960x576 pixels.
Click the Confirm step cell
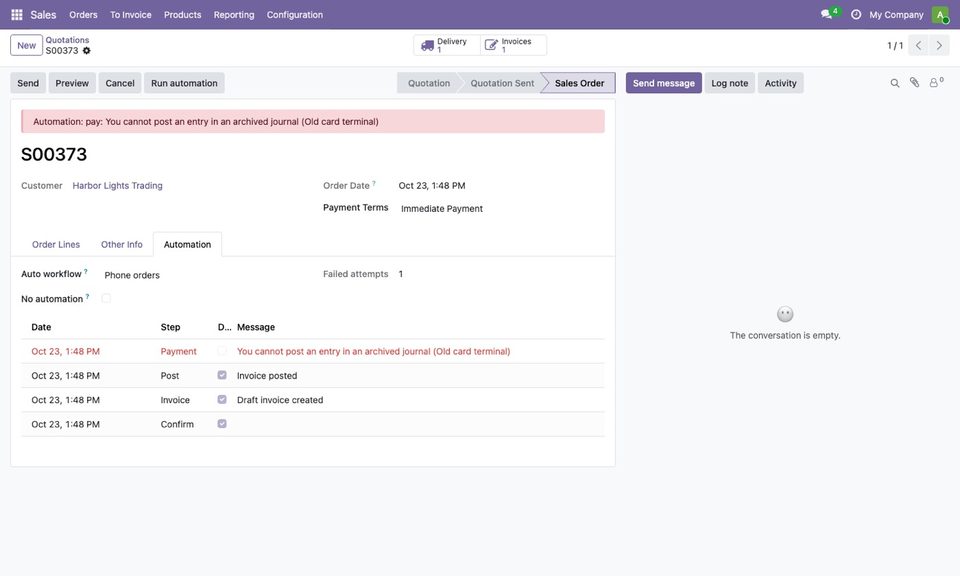click(x=177, y=424)
